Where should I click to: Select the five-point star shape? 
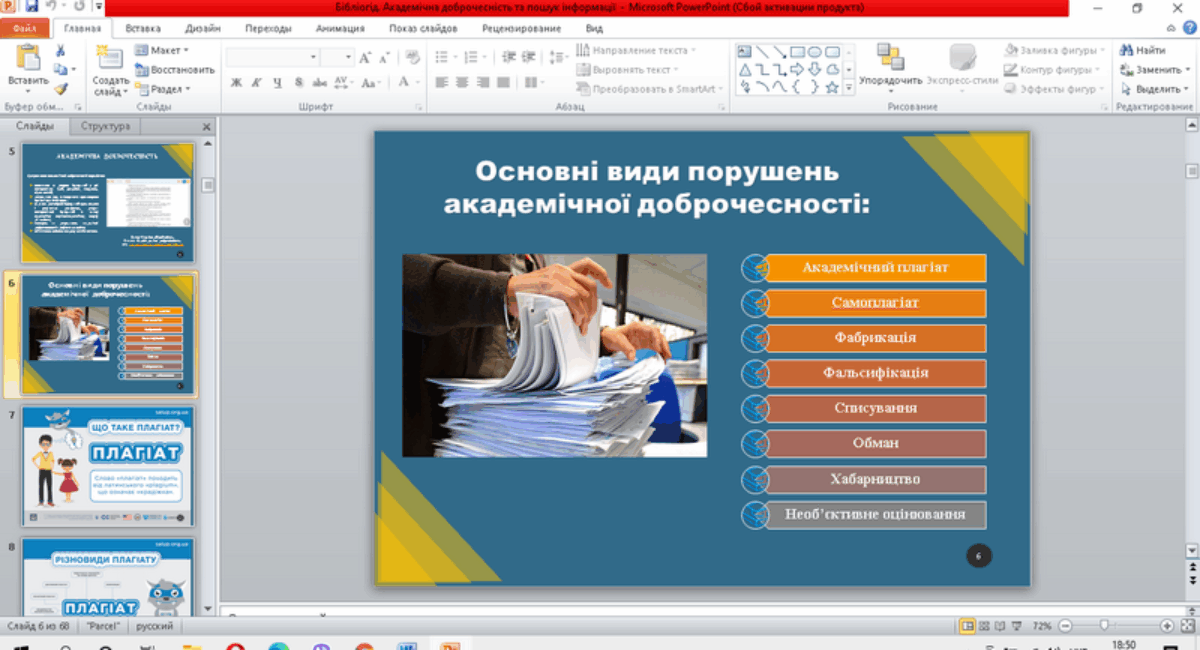click(x=832, y=87)
